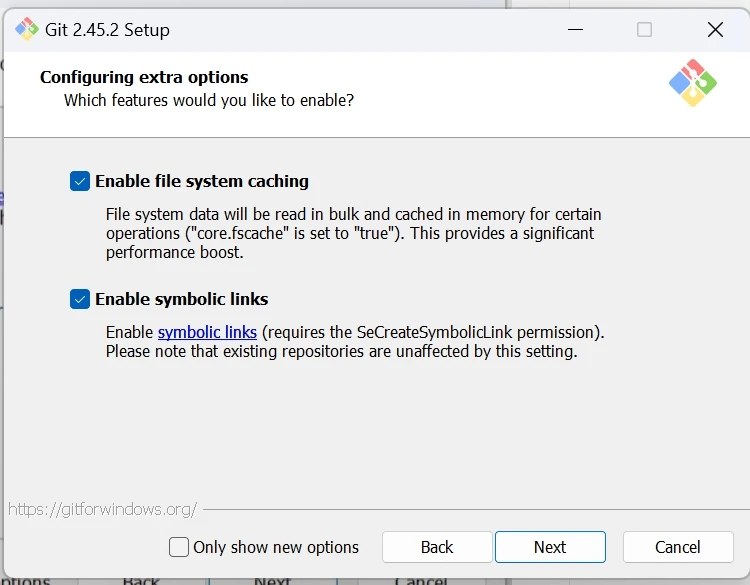This screenshot has width=750, height=585.
Task: Click the 'Only show new options' label text
Action: click(276, 547)
